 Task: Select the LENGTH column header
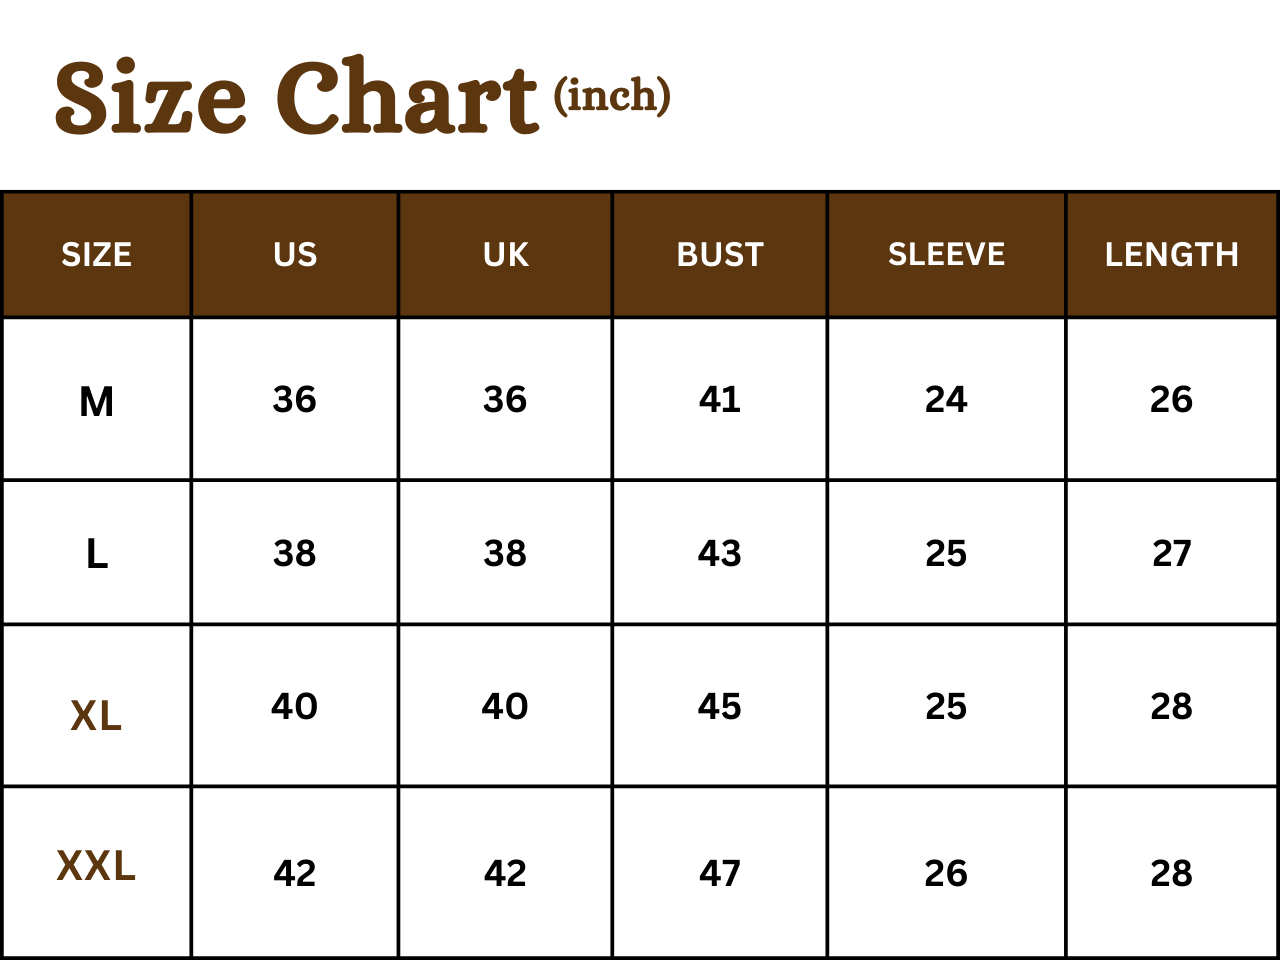(x=1172, y=255)
